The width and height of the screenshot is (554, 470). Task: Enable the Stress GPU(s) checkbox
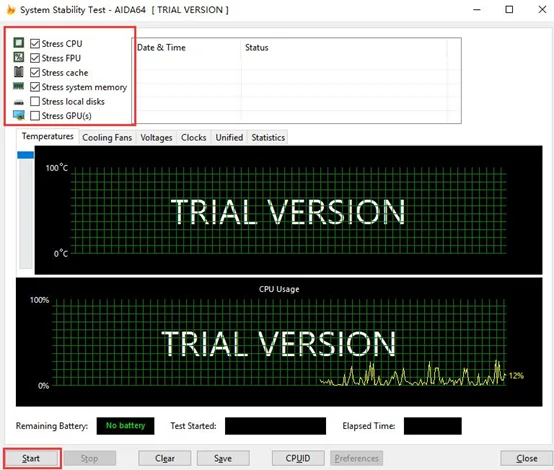35,116
